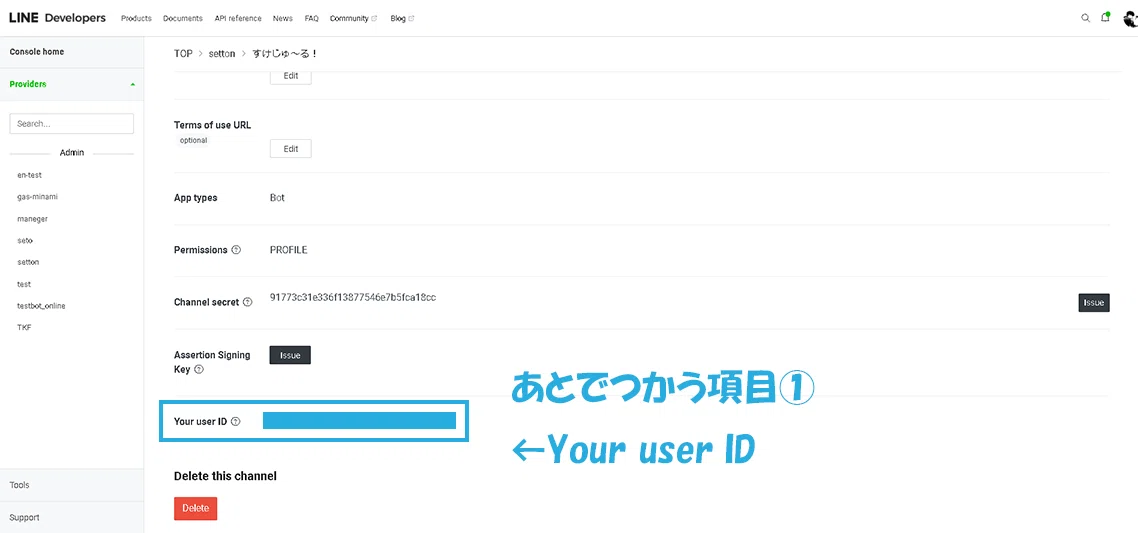The height and width of the screenshot is (533, 1138).
Task: Click the PROFILE permission value
Action: tap(289, 250)
